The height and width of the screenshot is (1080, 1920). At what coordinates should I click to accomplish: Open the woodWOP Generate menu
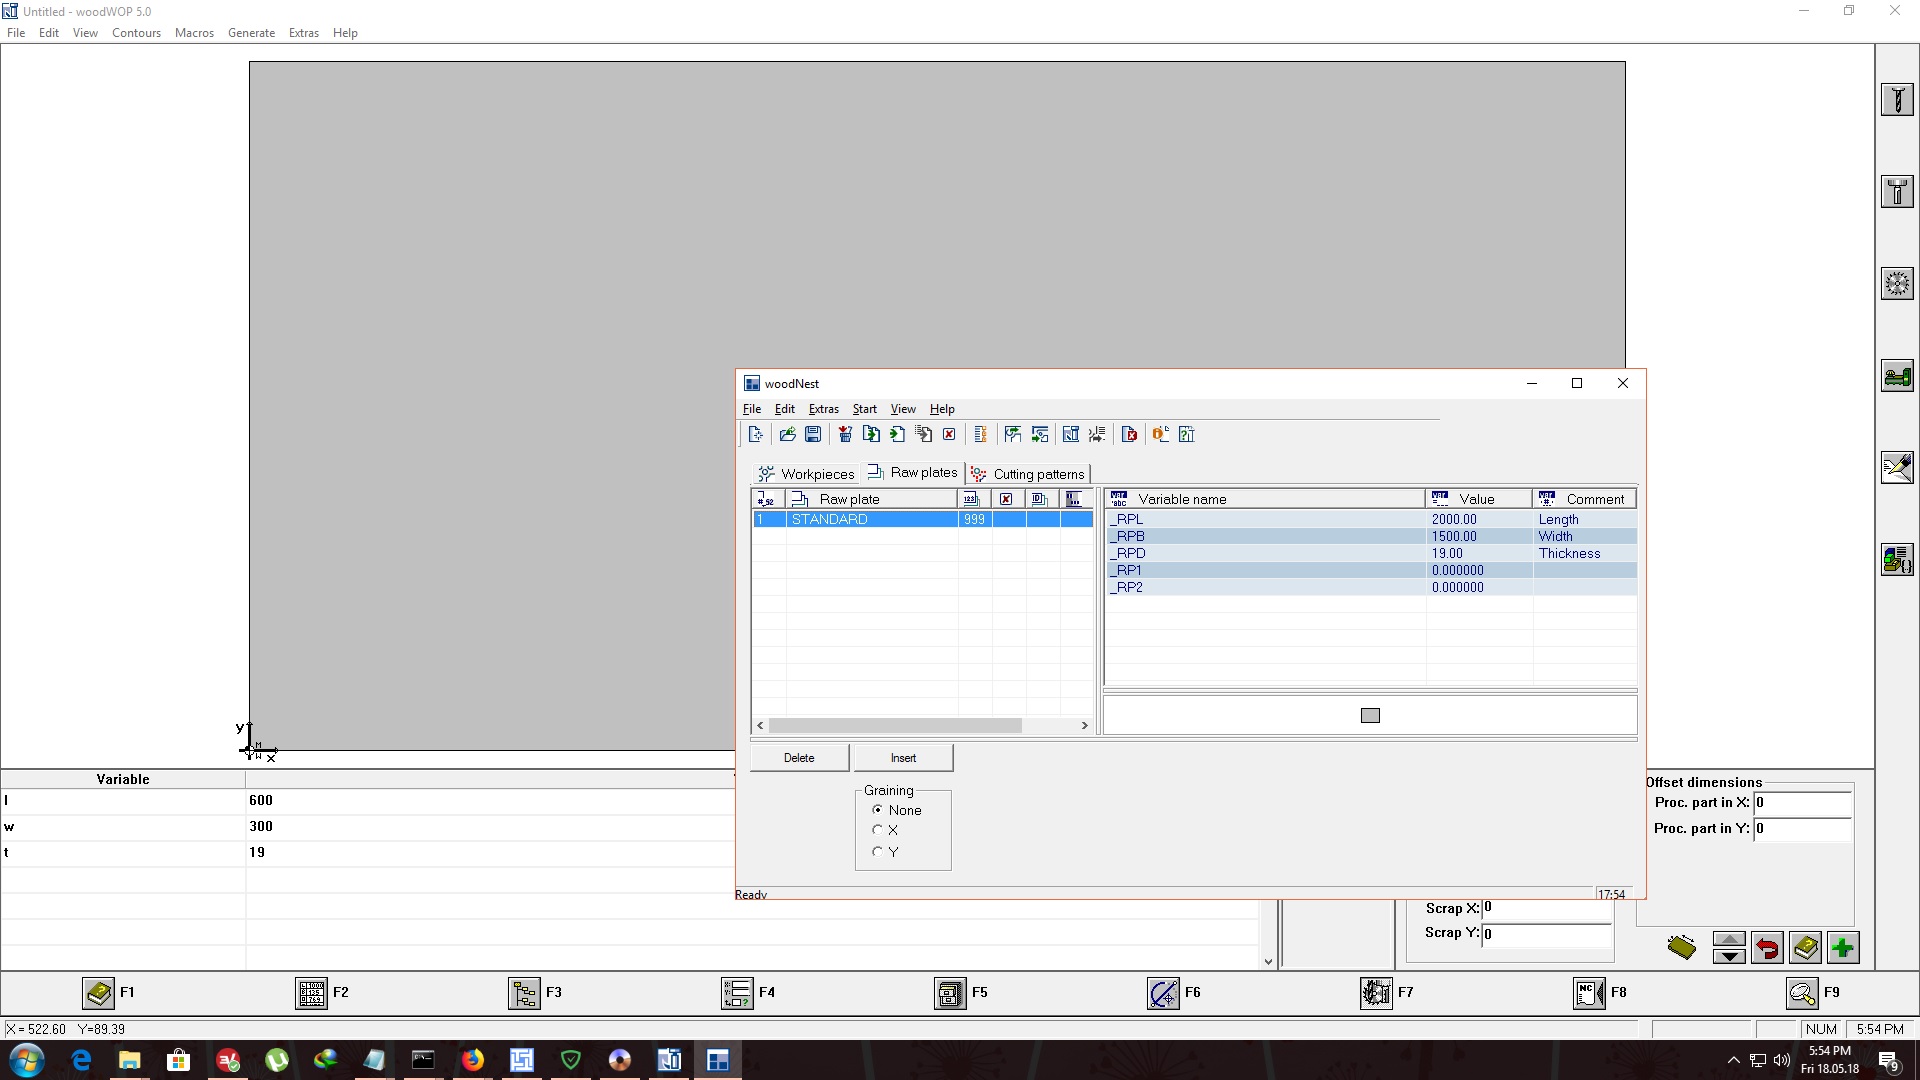point(251,33)
